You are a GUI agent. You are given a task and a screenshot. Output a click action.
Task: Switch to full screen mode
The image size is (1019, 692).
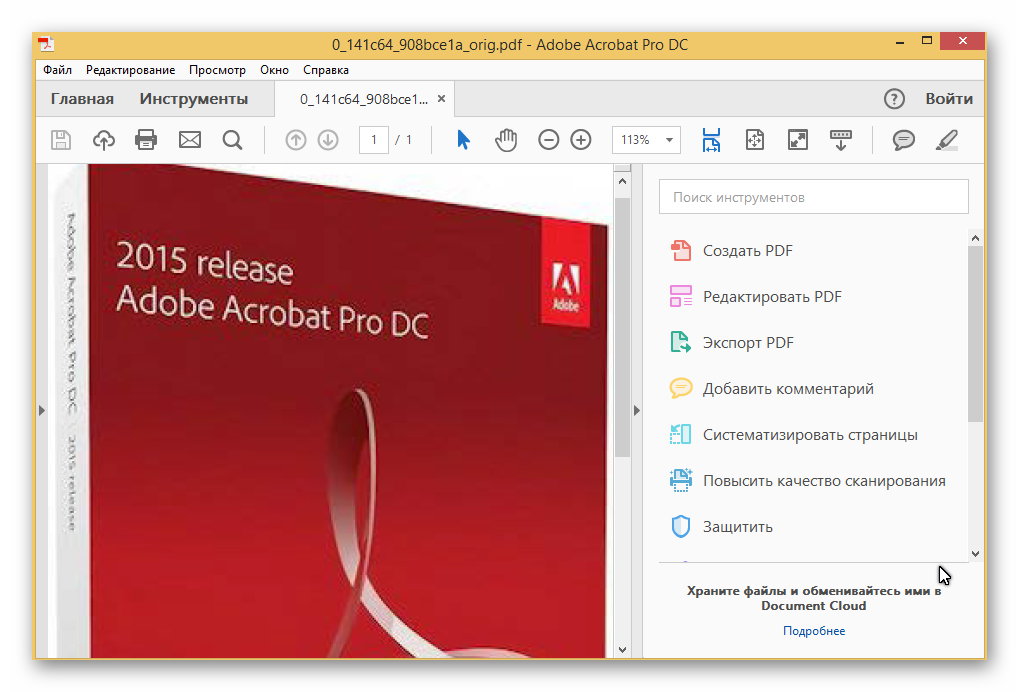coord(797,140)
